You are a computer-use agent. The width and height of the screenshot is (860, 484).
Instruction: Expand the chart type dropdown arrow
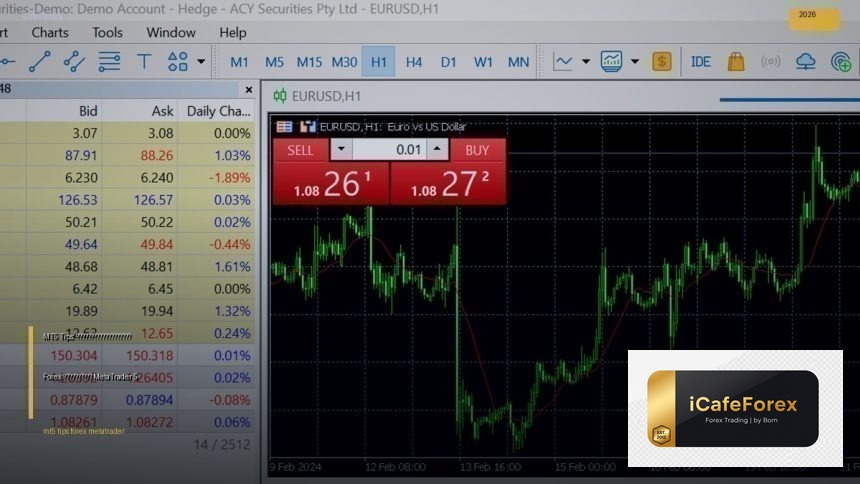click(586, 61)
